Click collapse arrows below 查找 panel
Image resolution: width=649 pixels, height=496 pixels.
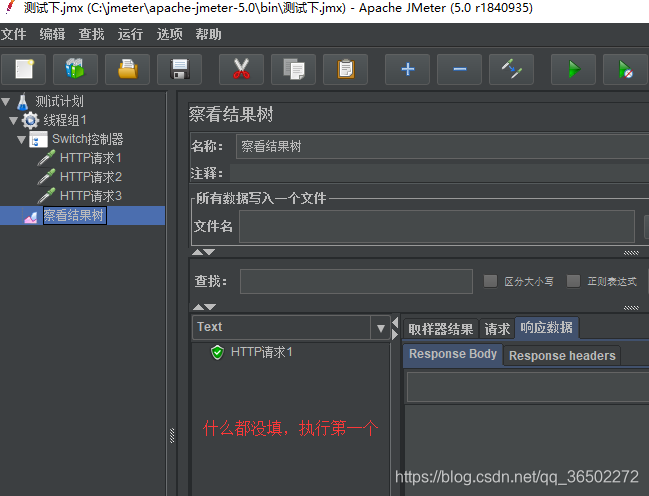[x=204, y=307]
